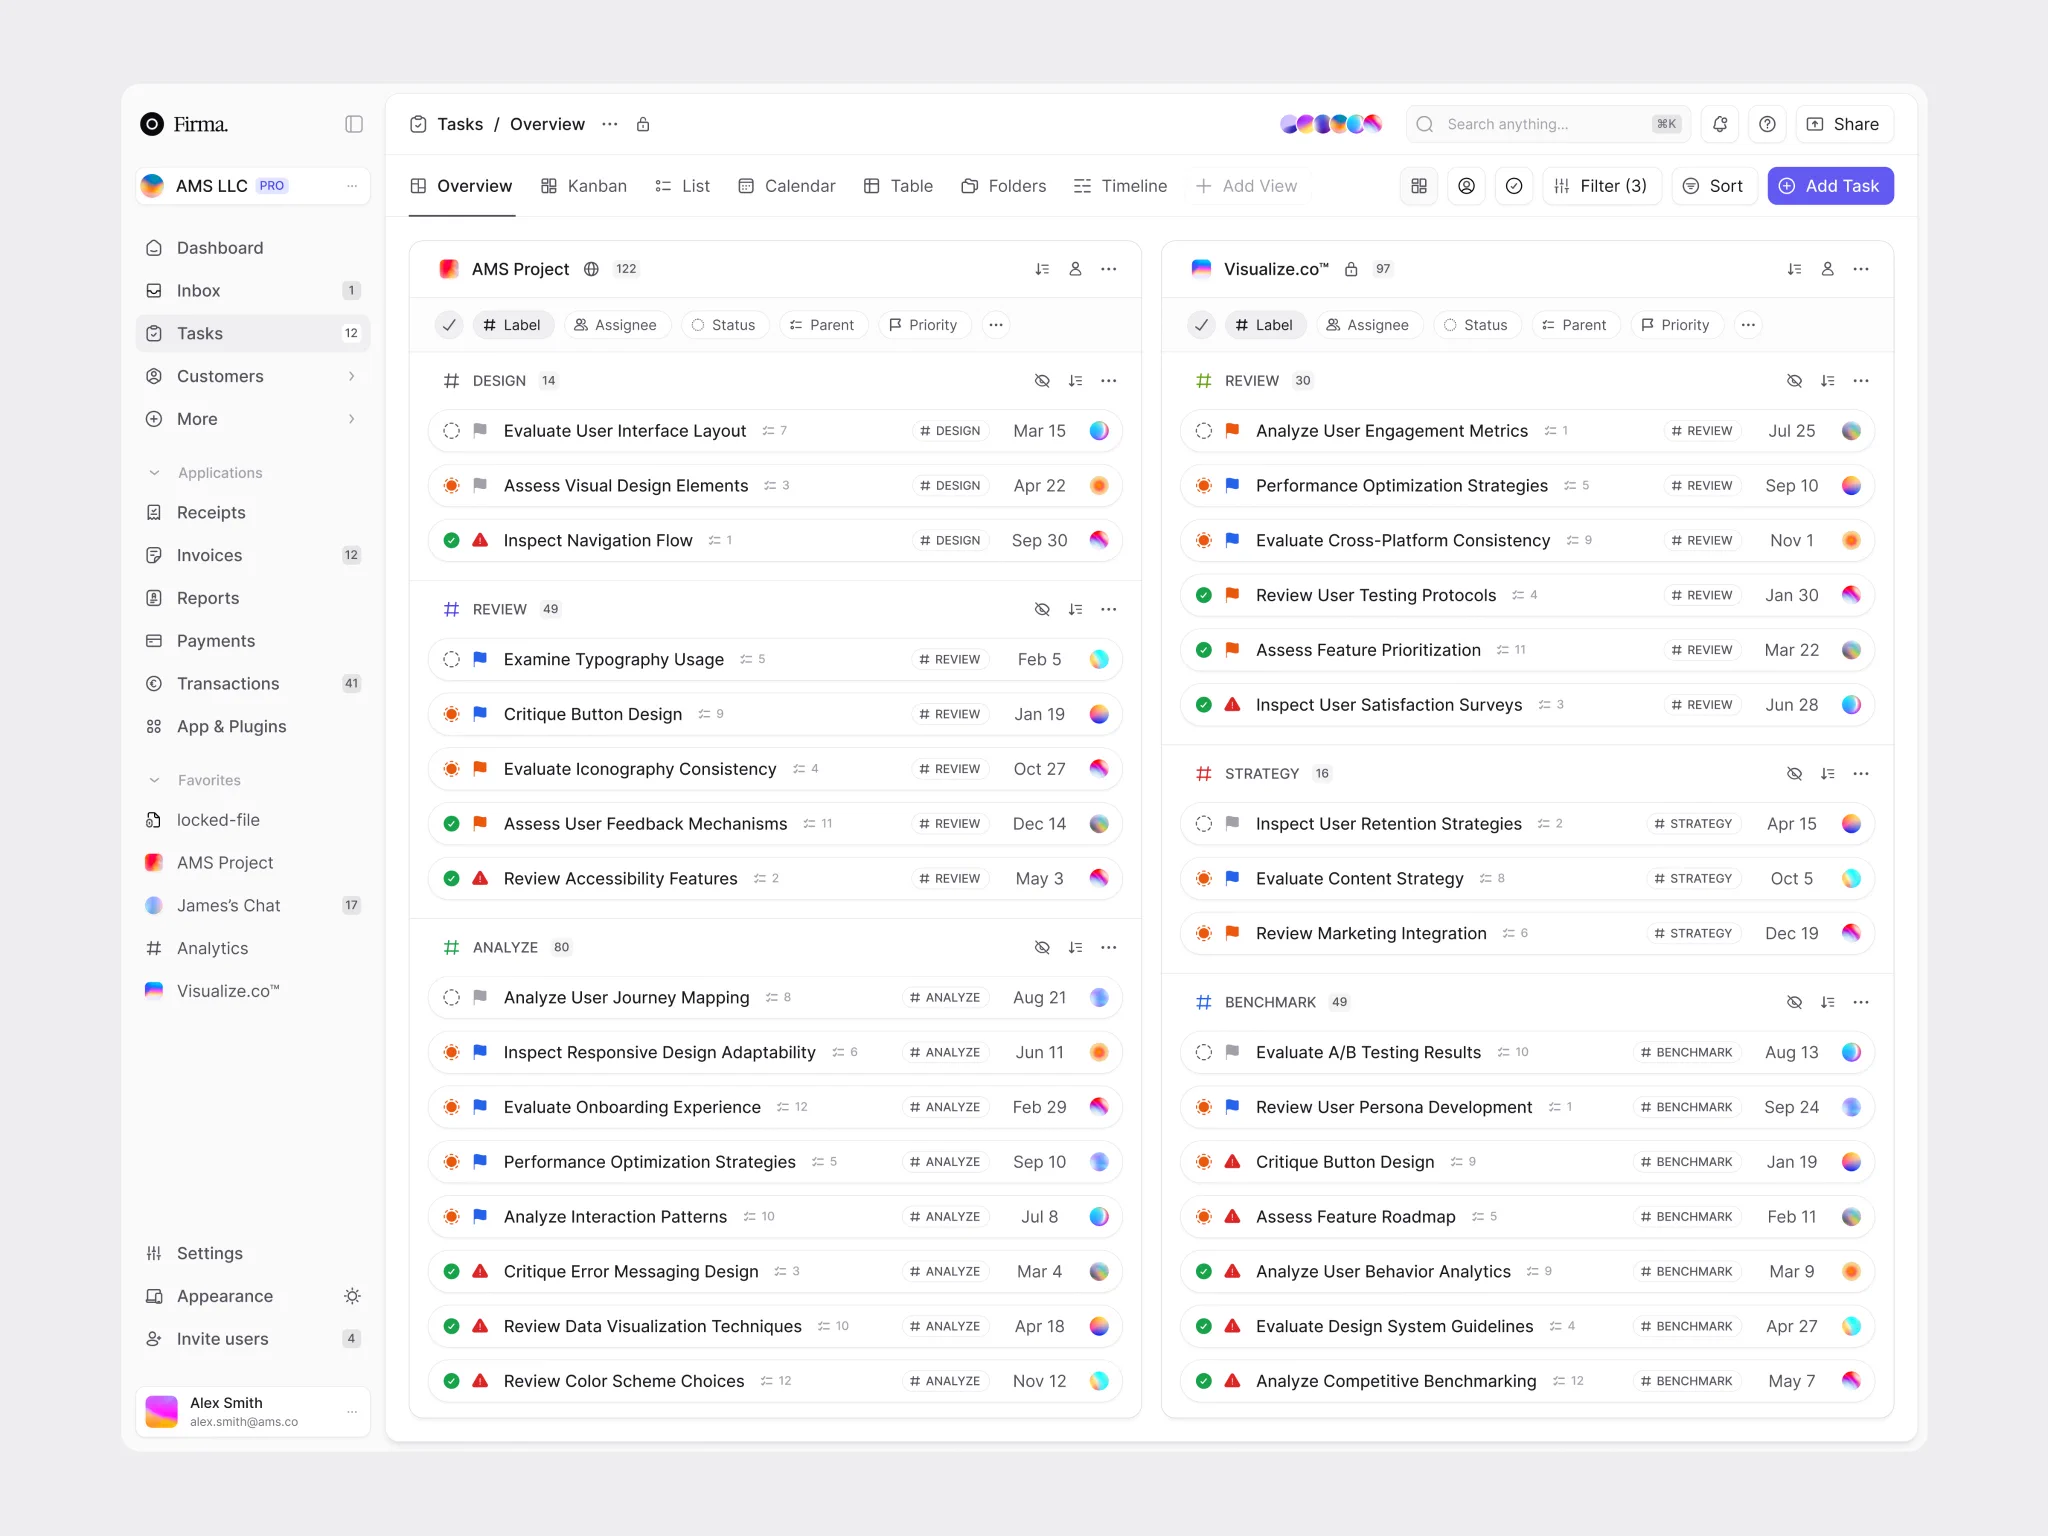
Task: Expand the Customers sidebar chevron
Action: (x=352, y=377)
